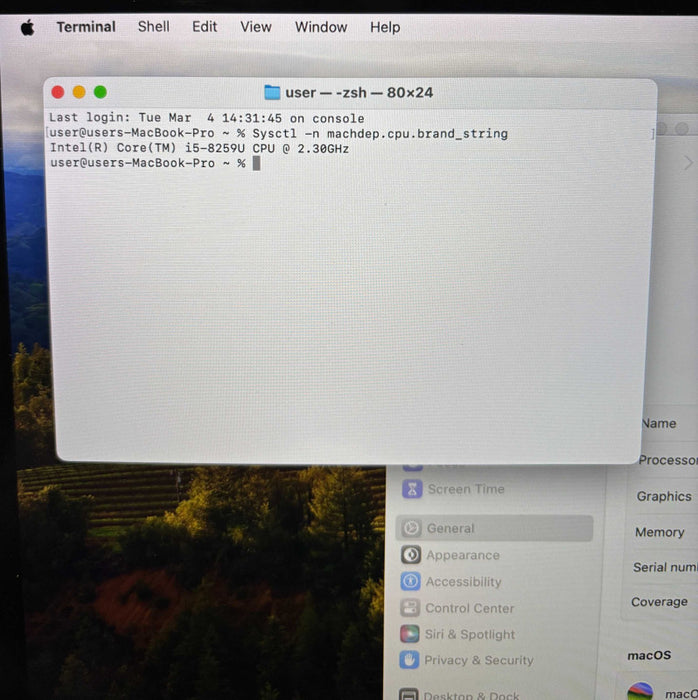Screen dimensions: 698x700
Task: Click the Serial number row in About panel
Action: [x=663, y=567]
